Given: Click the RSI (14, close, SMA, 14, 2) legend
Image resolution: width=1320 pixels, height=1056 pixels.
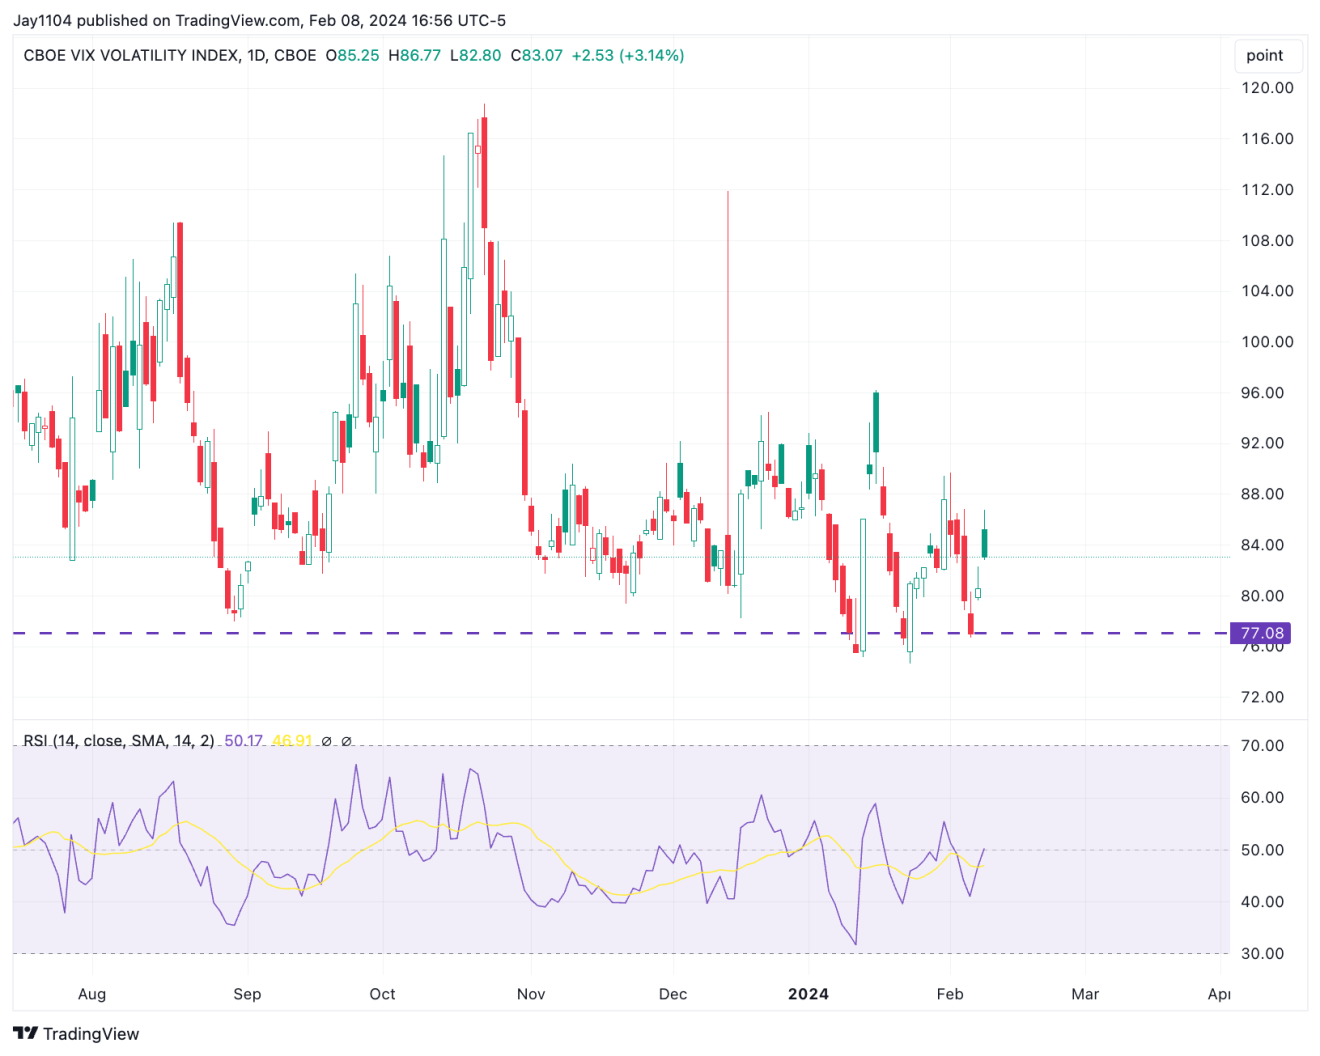Looking at the screenshot, I should tap(119, 741).
